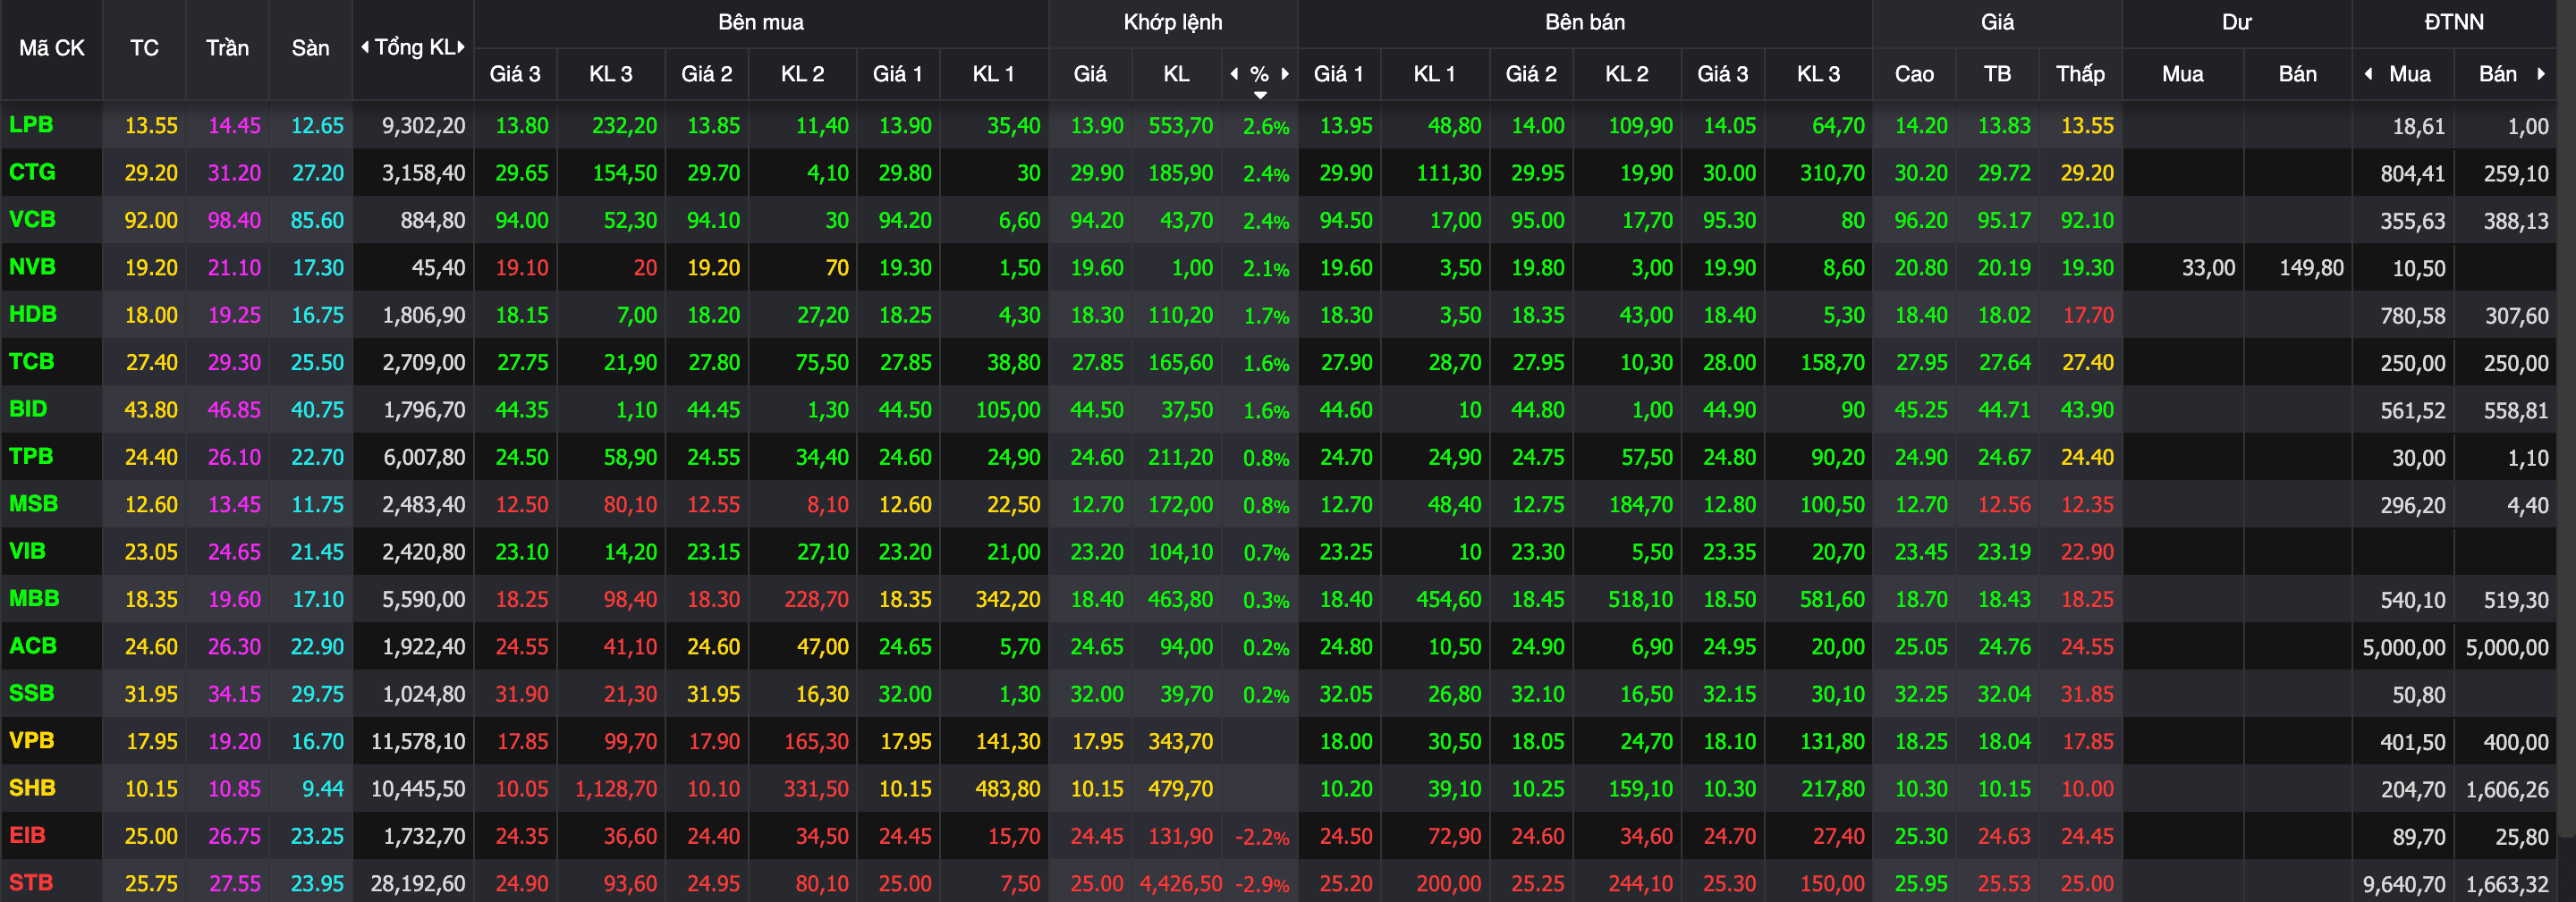Click the sort-descending caret under % header
Screen dimensions: 2576x902
(1260, 95)
